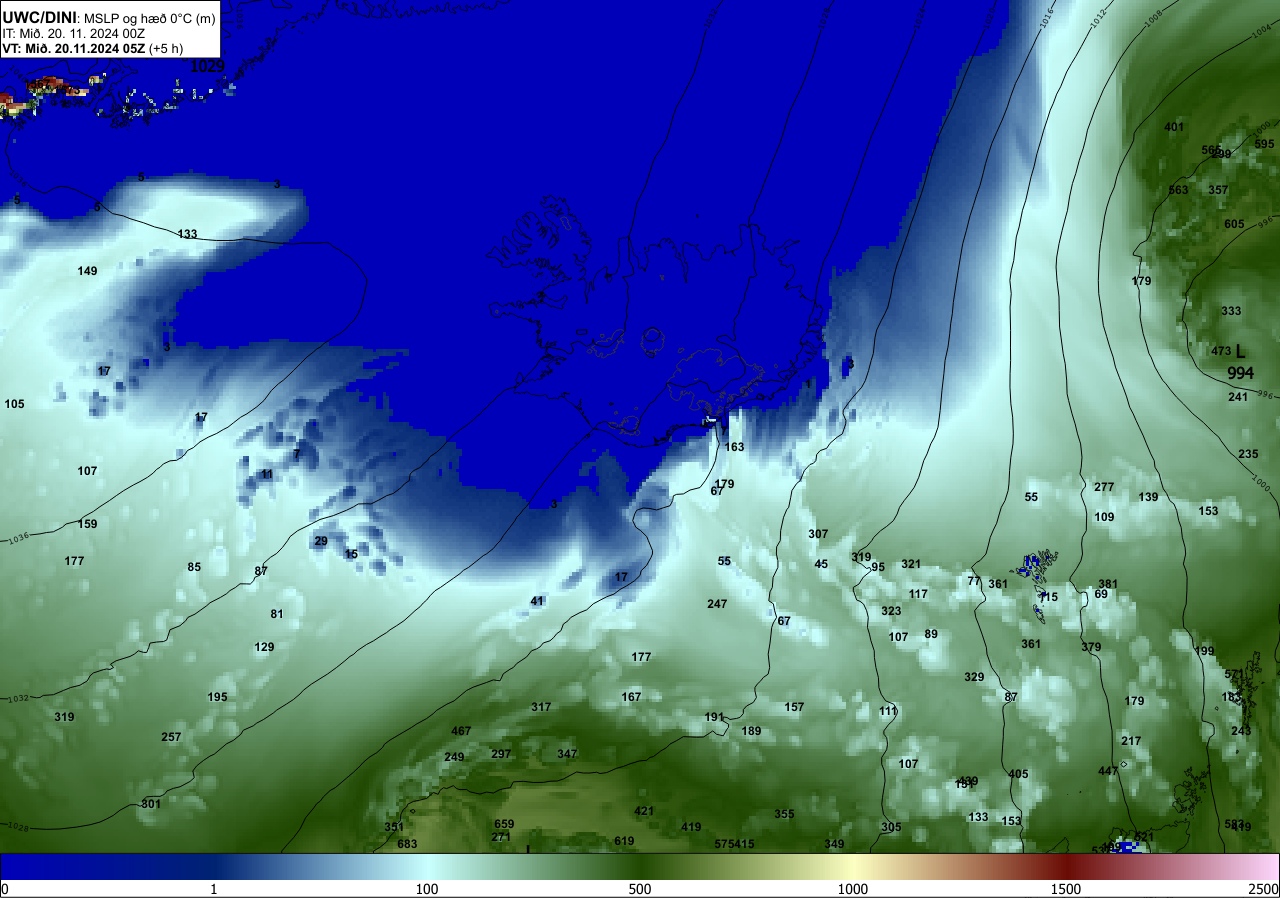Click the 1012 isobar label
The height and width of the screenshot is (898, 1280).
pos(1098,16)
